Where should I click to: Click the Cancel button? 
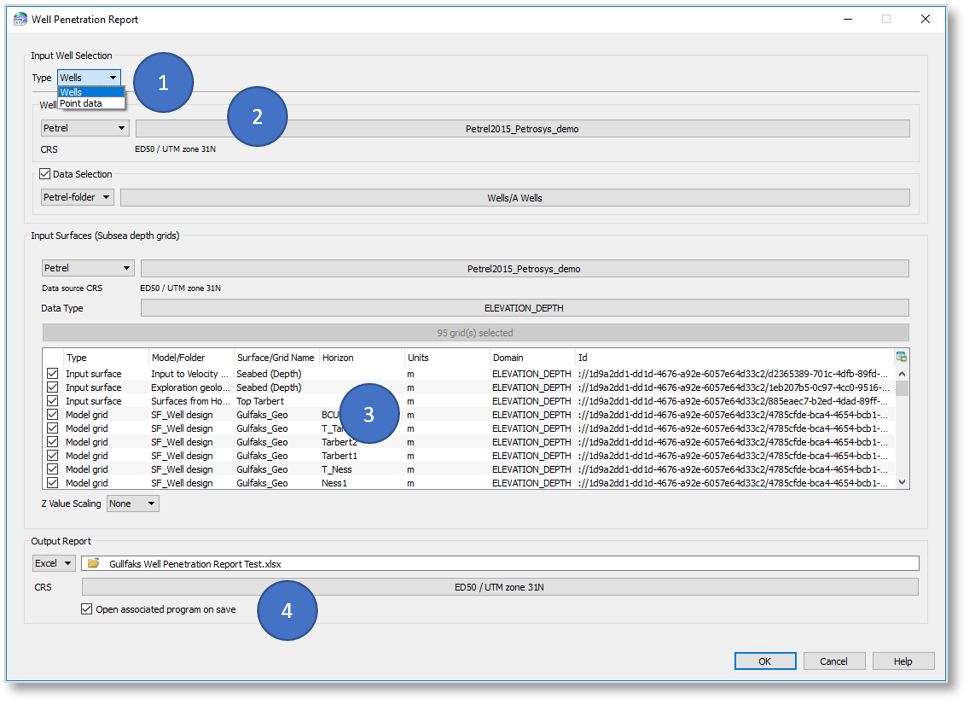click(x=833, y=661)
